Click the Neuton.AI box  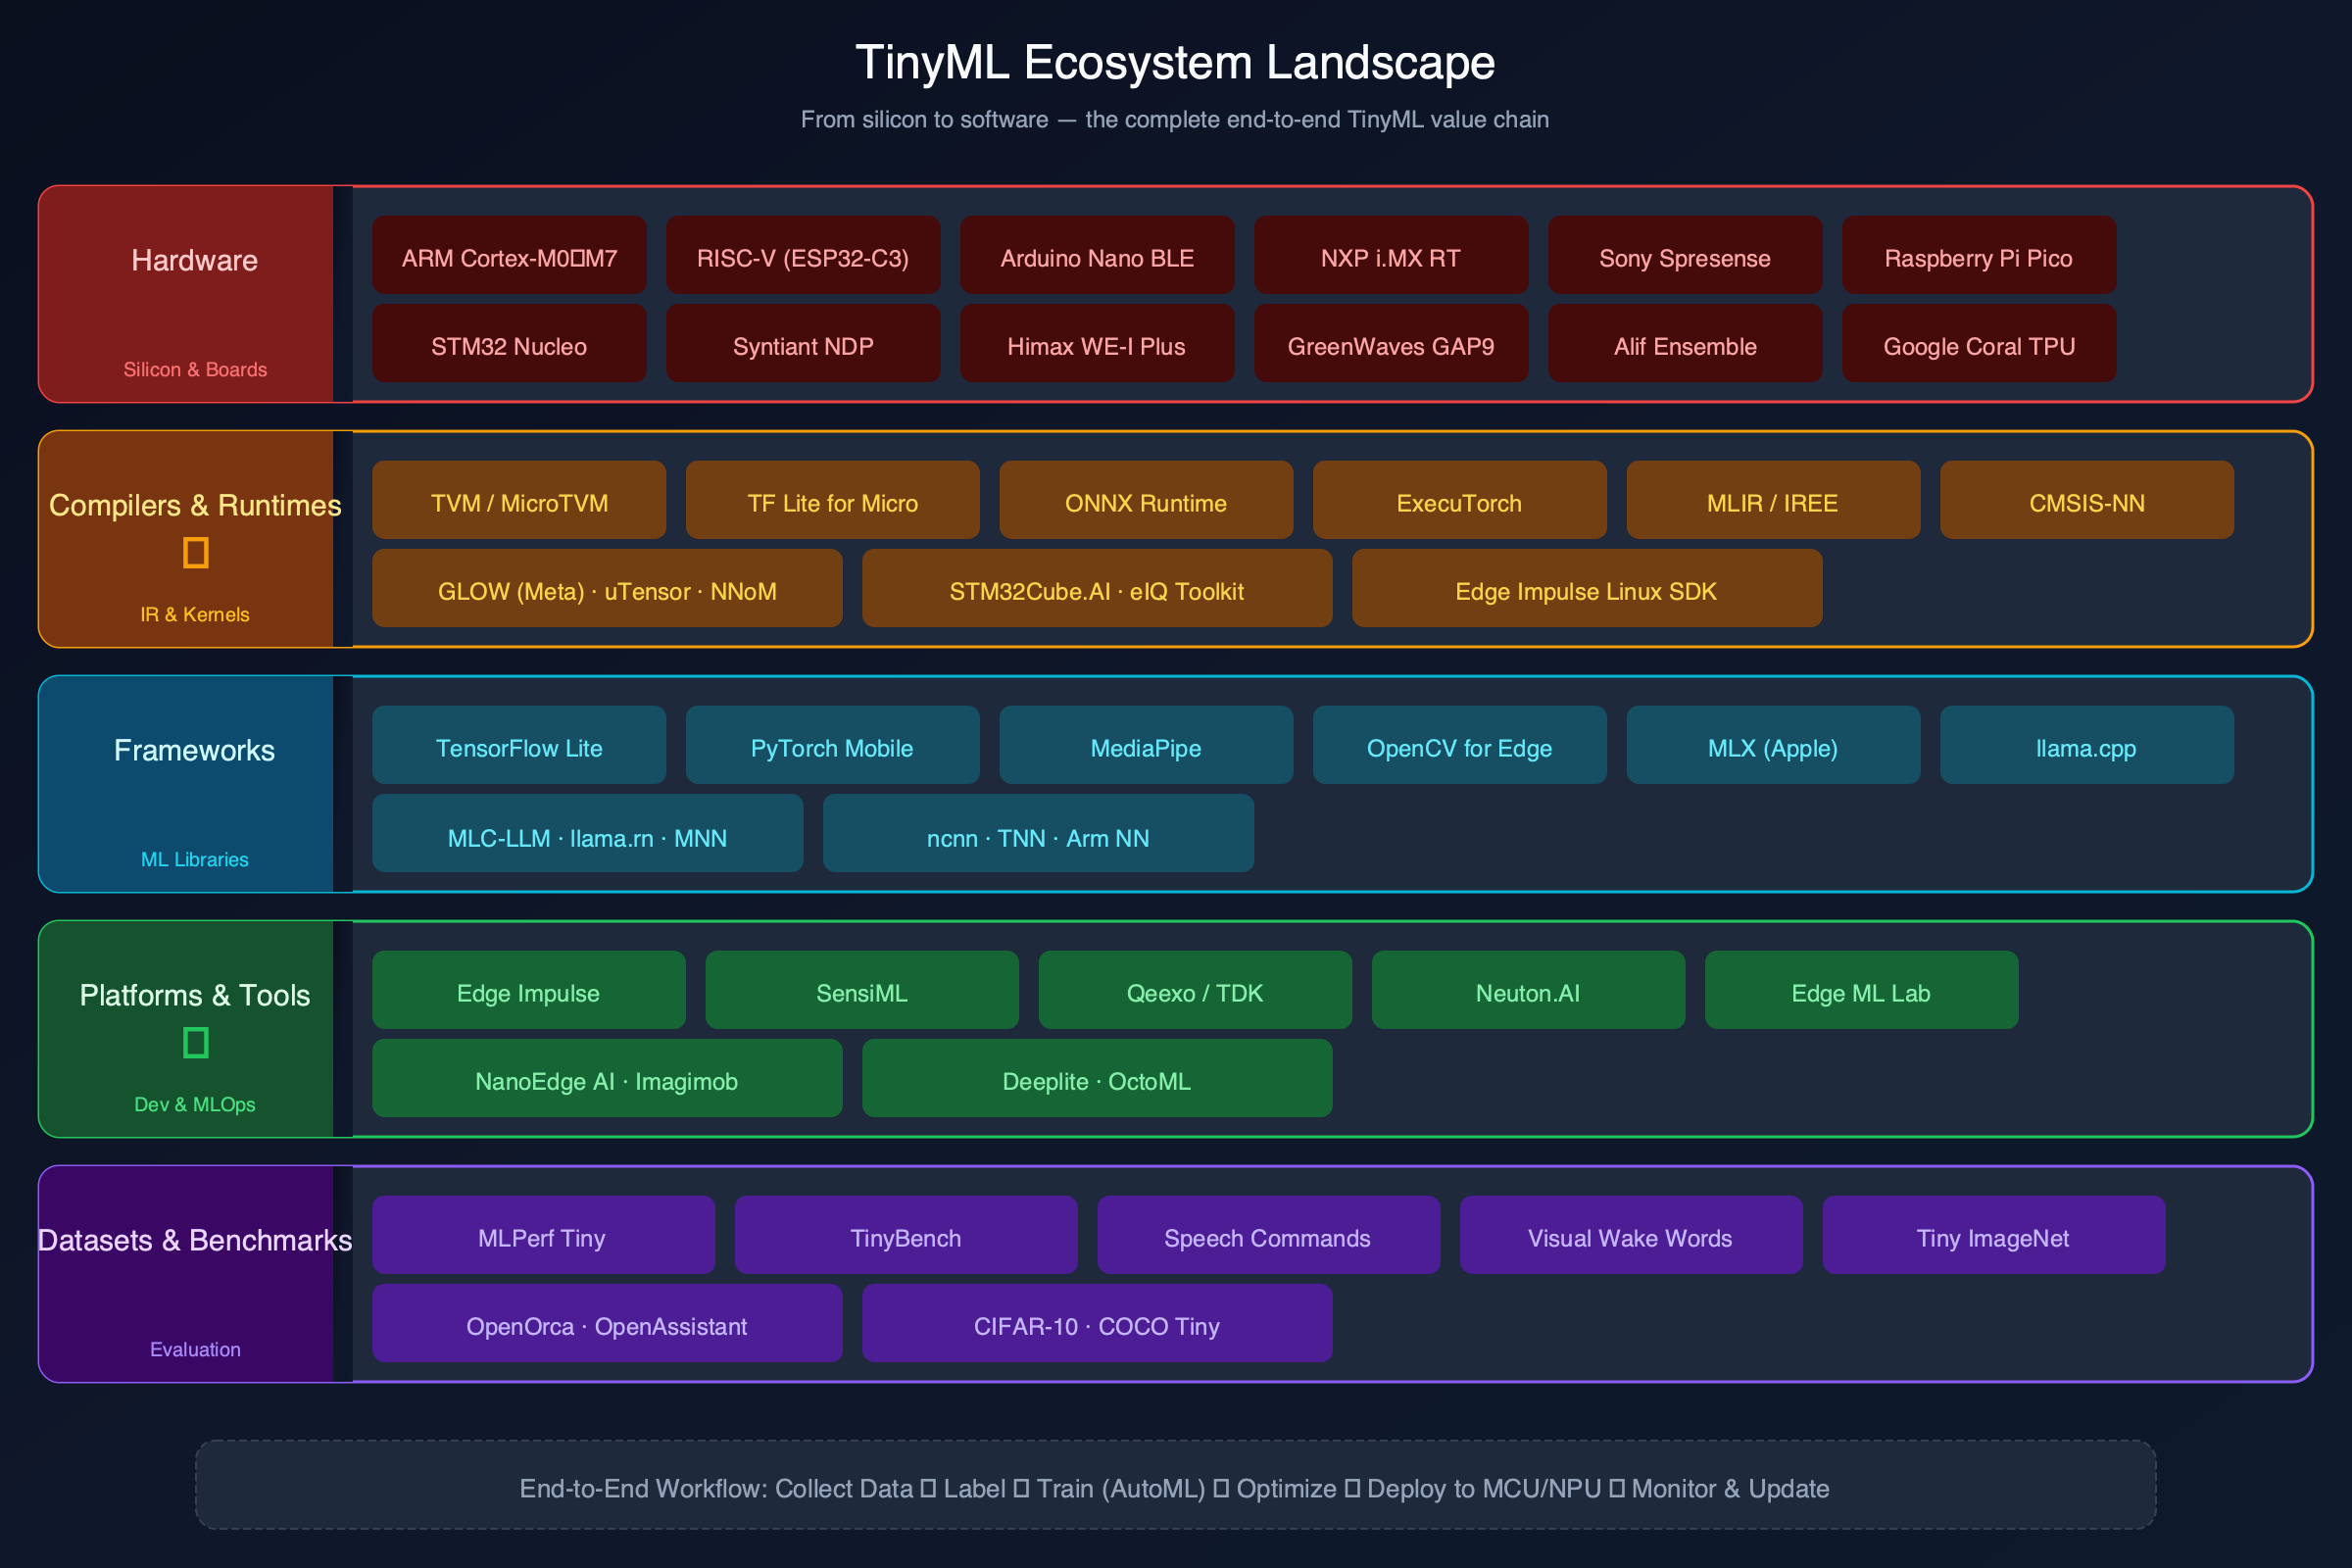[1528, 990]
